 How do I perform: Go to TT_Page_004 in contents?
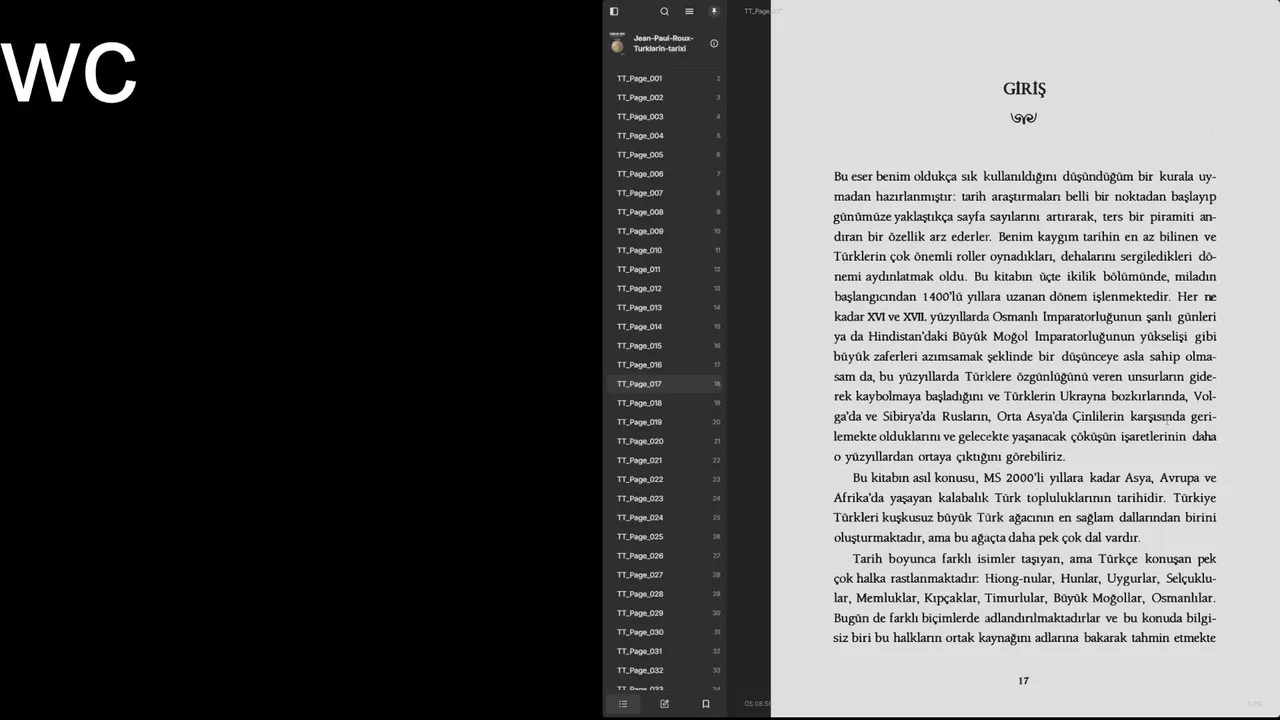[665, 135]
